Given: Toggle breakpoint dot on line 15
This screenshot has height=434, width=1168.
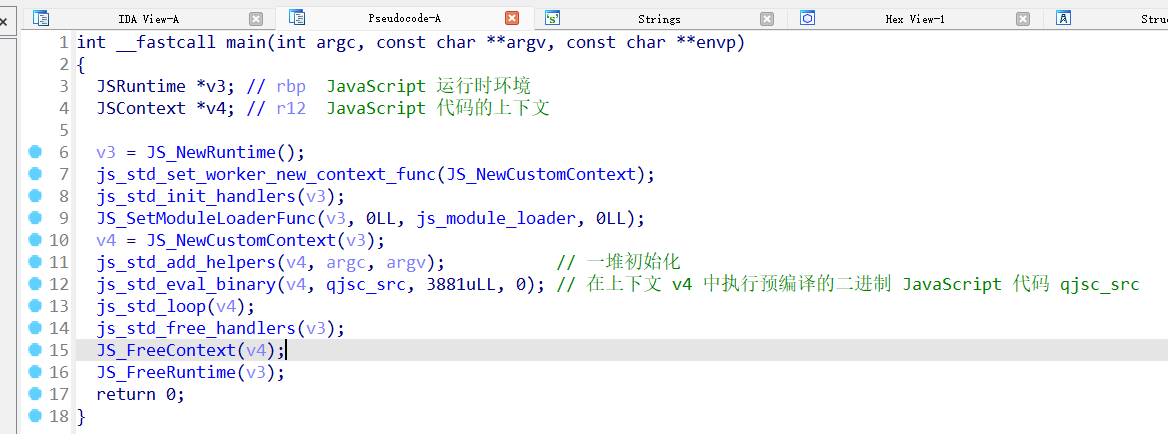Looking at the screenshot, I should click(x=34, y=349).
